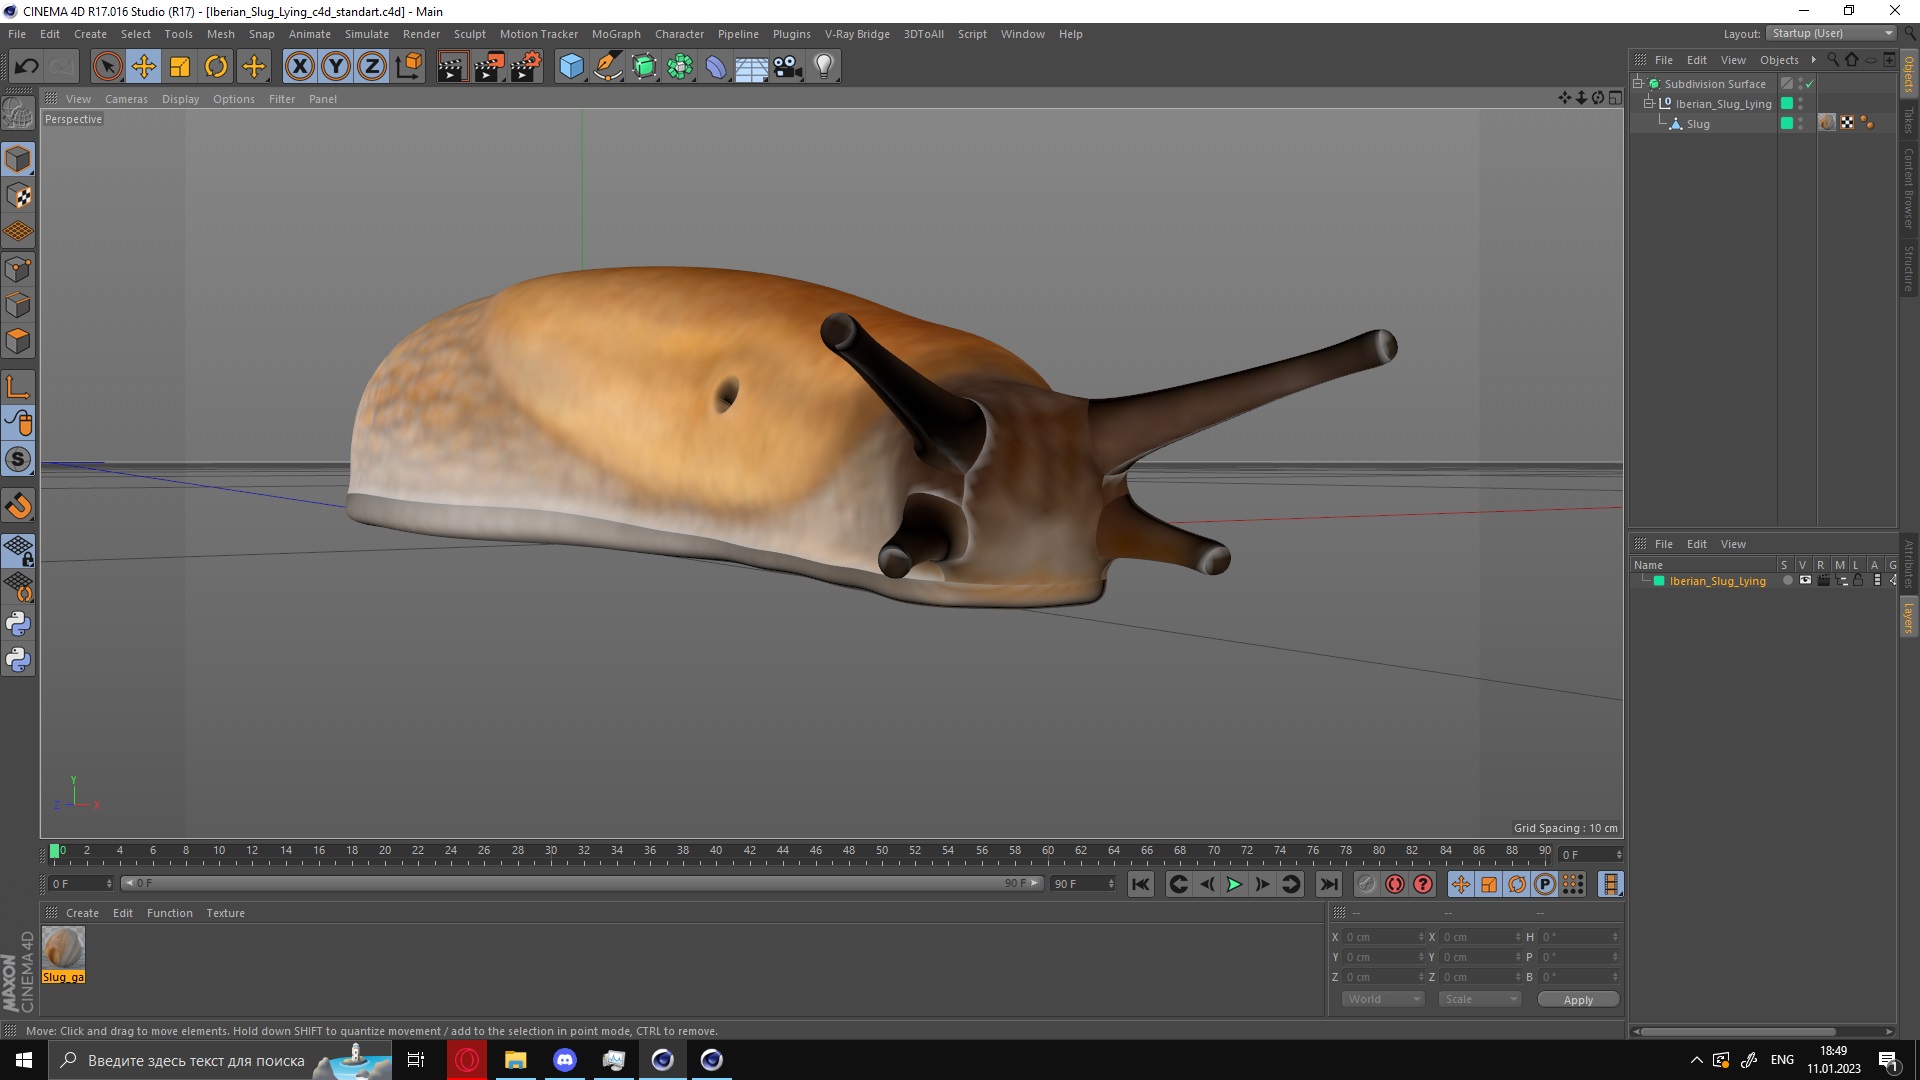Add a Cube primitive object
This screenshot has height=1080, width=1920.
click(571, 67)
